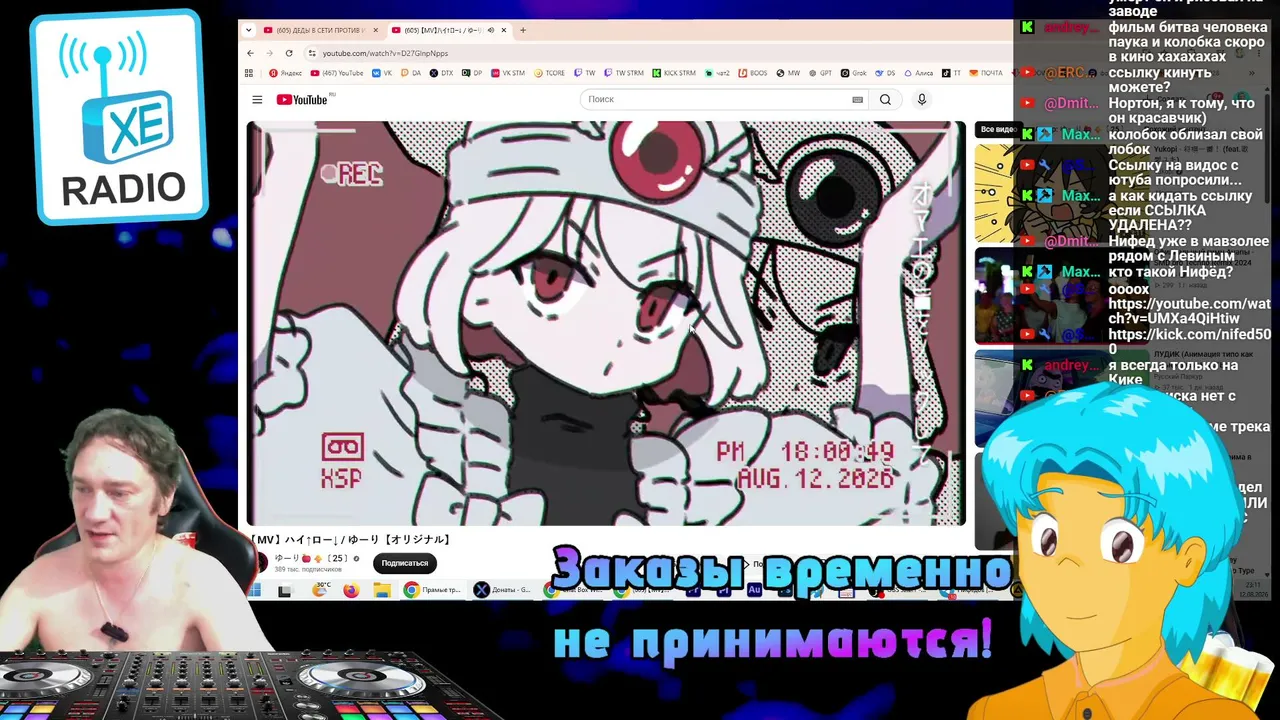
Task: Open the TT TikTok bookmark
Action: [951, 73]
